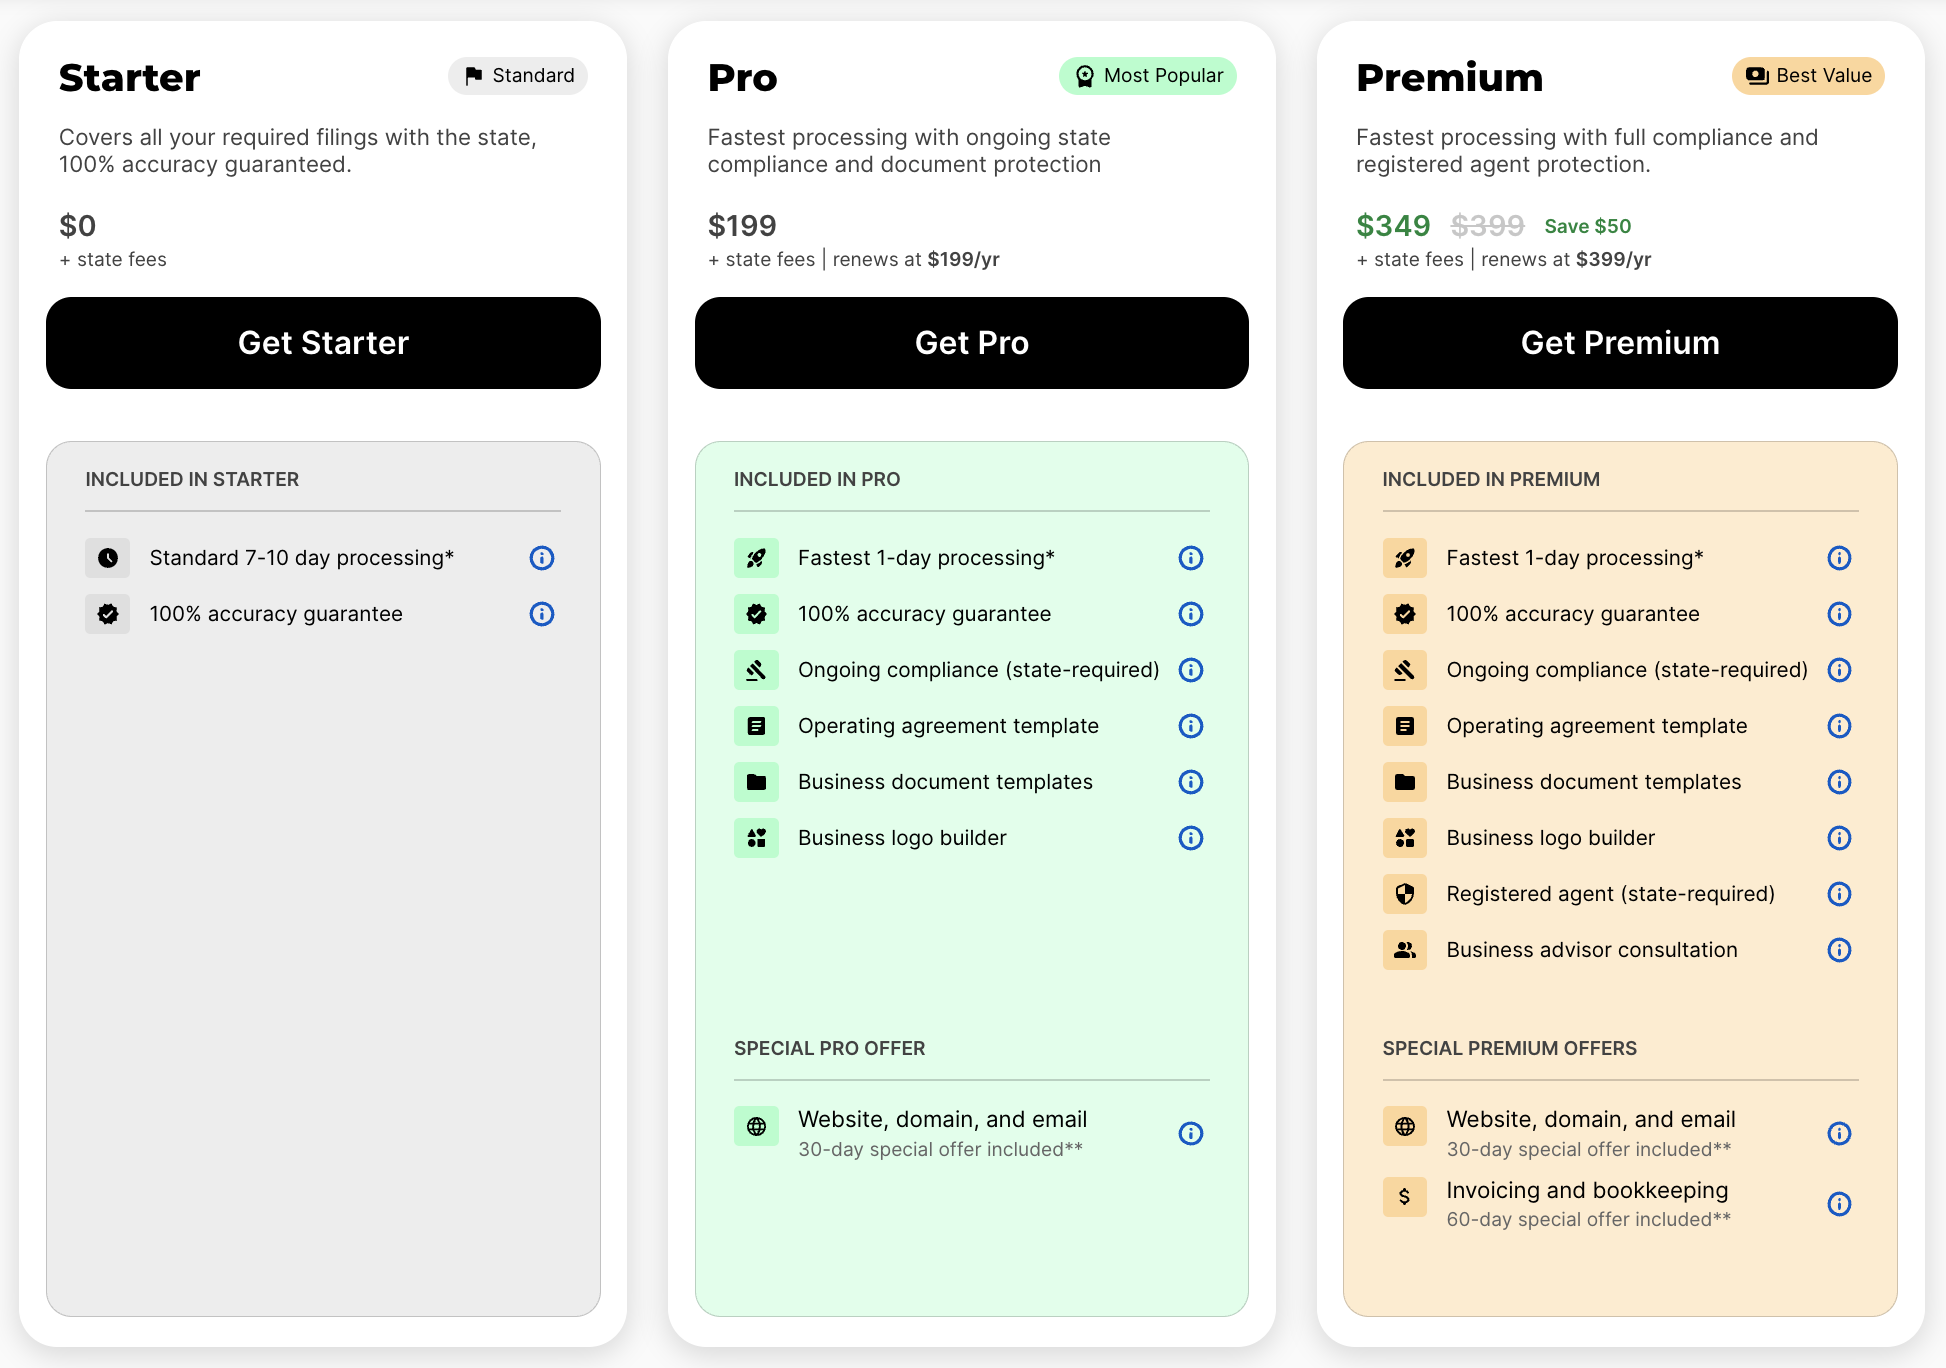This screenshot has width=1946, height=1368.
Task: Click the rocket icon for Fastest 1-day processing in Pro
Action: point(757,558)
